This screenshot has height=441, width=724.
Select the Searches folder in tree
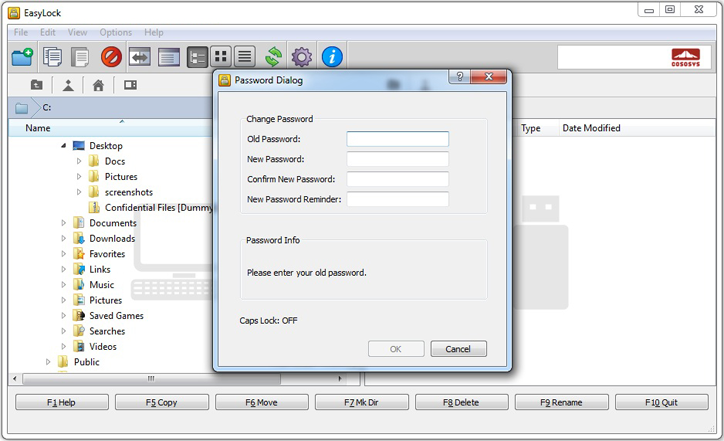107,331
